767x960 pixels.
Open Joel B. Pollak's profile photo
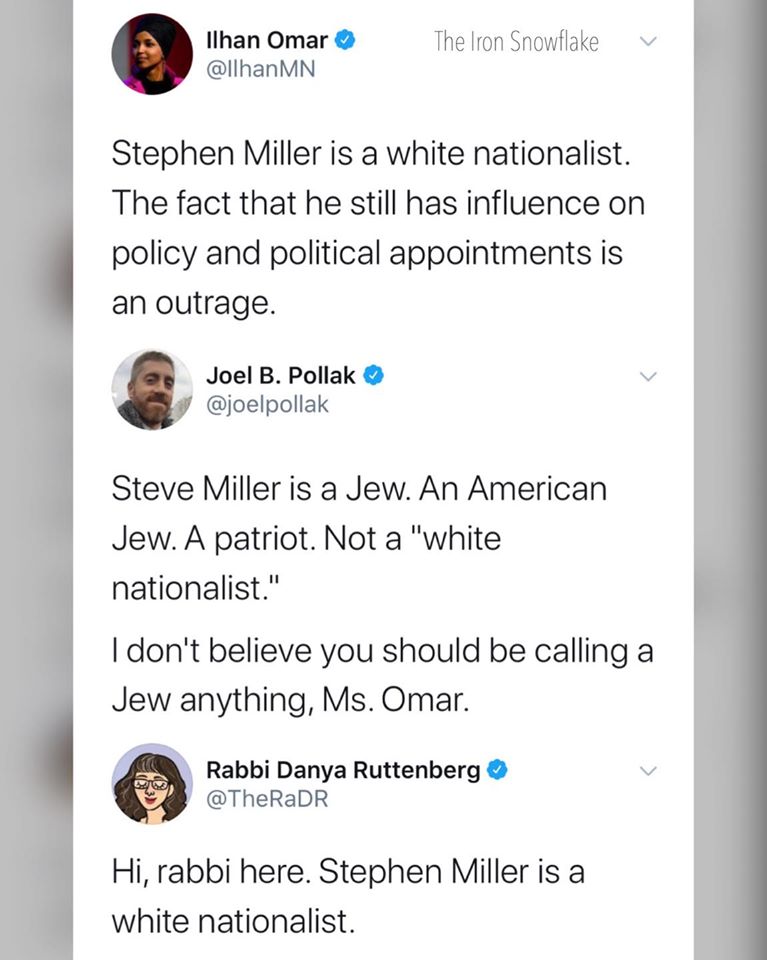tap(151, 389)
